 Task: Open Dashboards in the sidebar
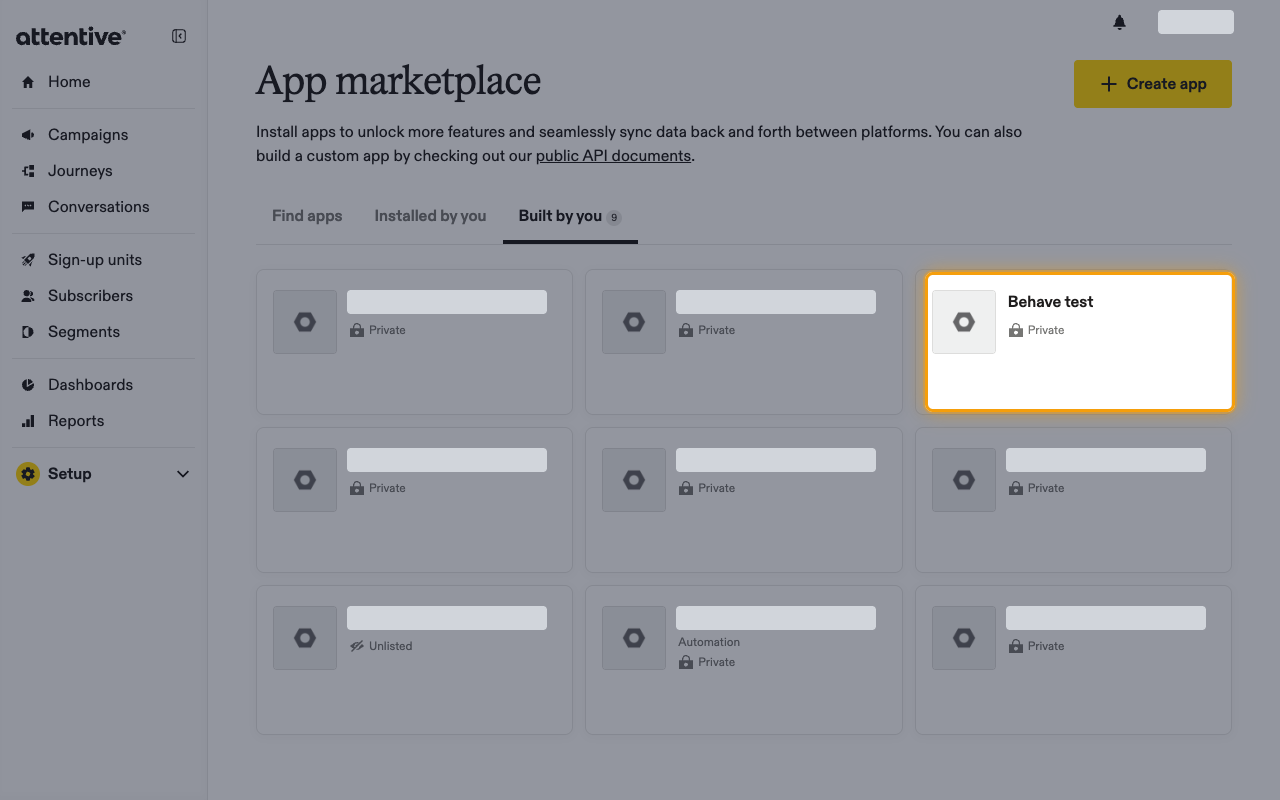click(90, 385)
